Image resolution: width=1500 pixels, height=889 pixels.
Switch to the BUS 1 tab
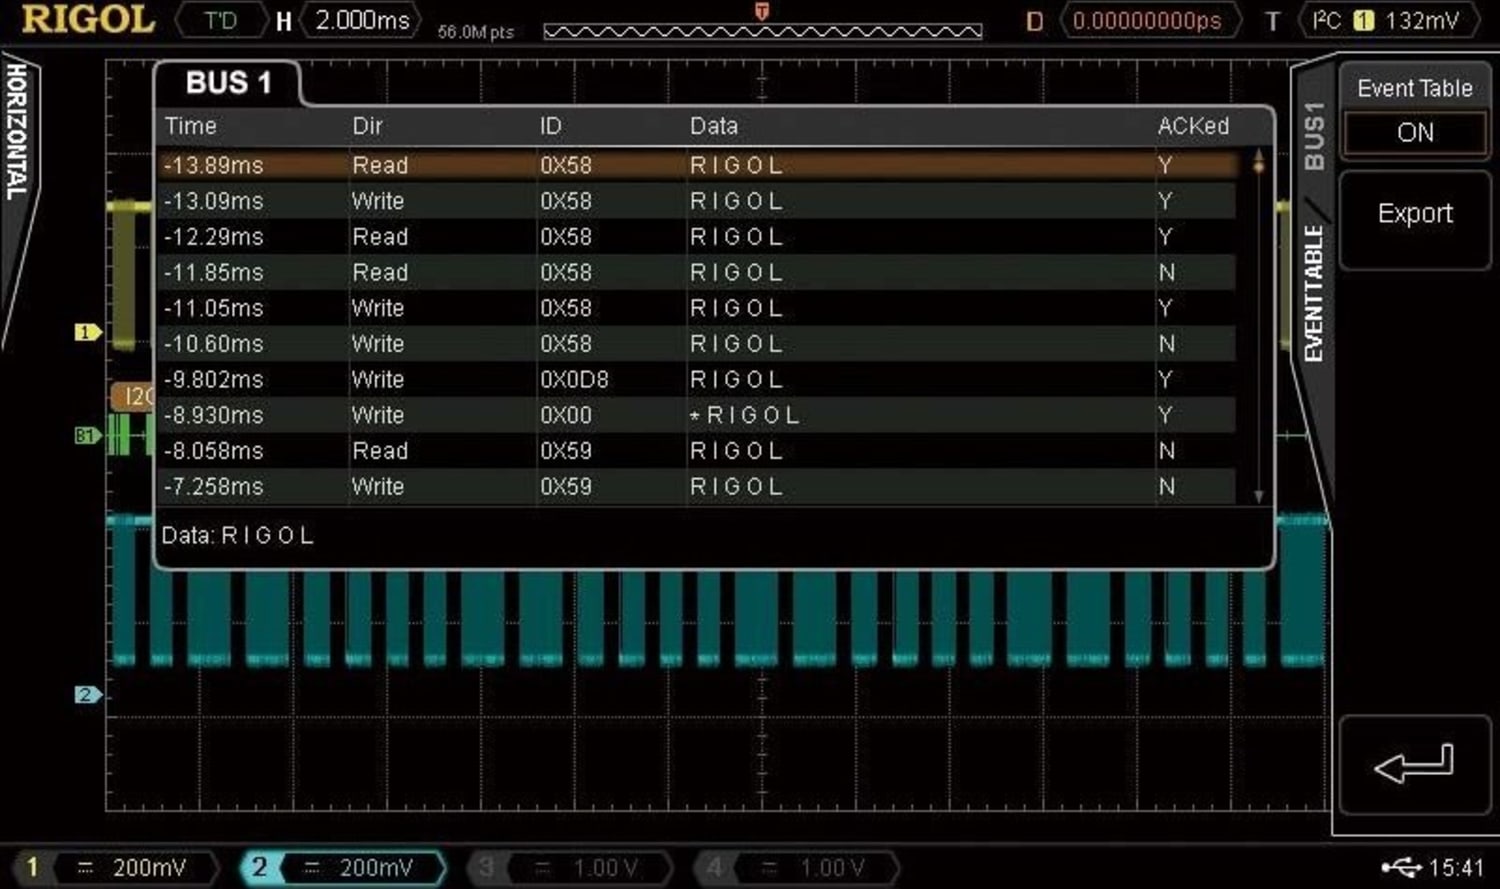pyautogui.click(x=228, y=83)
